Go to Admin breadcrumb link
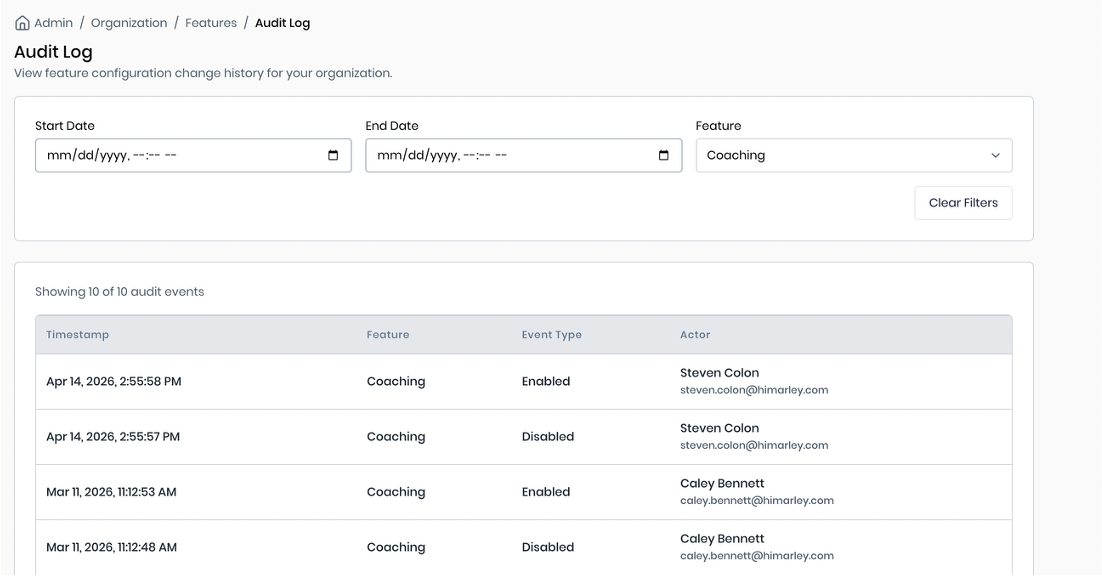The image size is (1102, 576). (x=53, y=23)
